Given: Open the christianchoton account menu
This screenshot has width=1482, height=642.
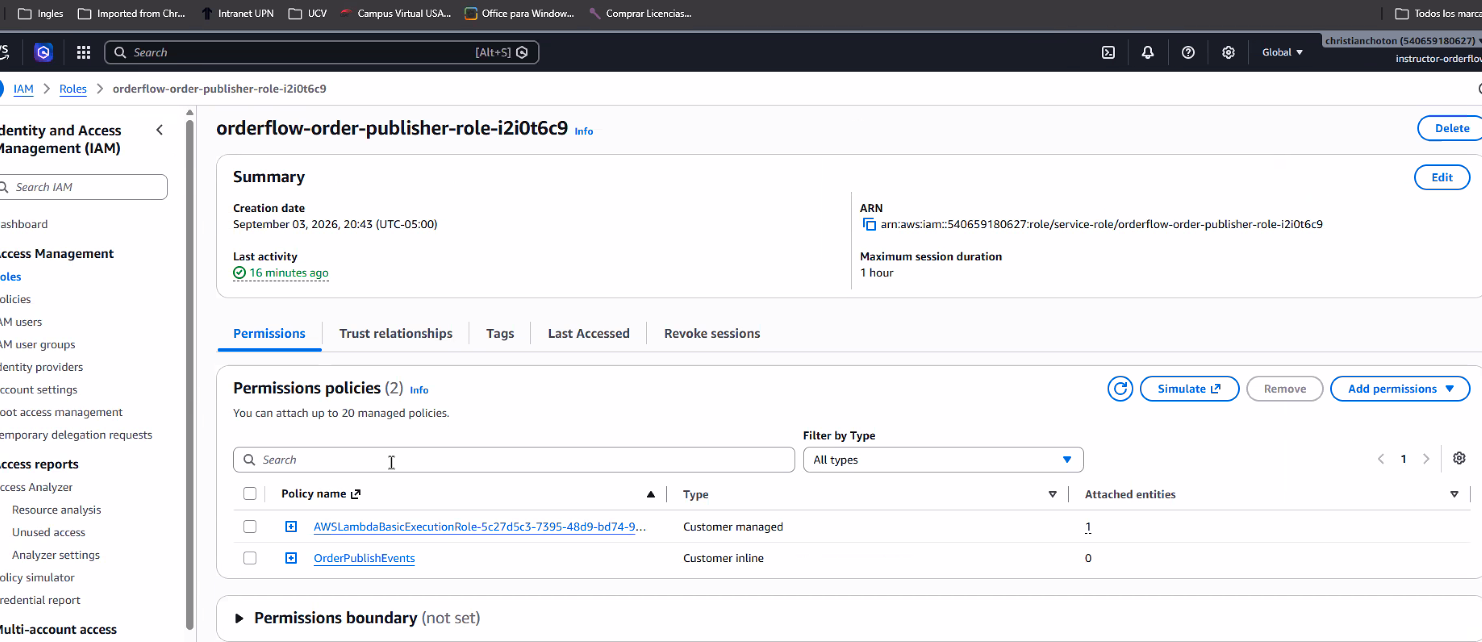Looking at the screenshot, I should (1402, 41).
